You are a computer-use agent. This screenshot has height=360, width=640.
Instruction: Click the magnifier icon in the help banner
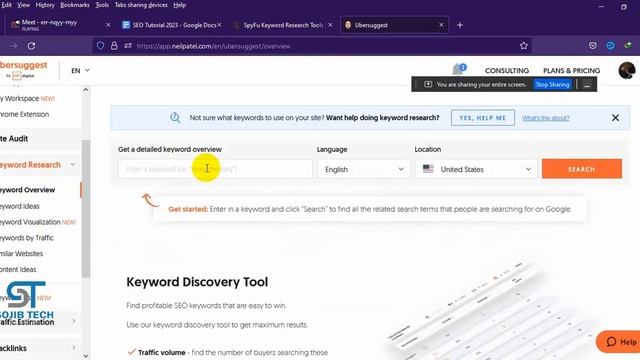175,118
